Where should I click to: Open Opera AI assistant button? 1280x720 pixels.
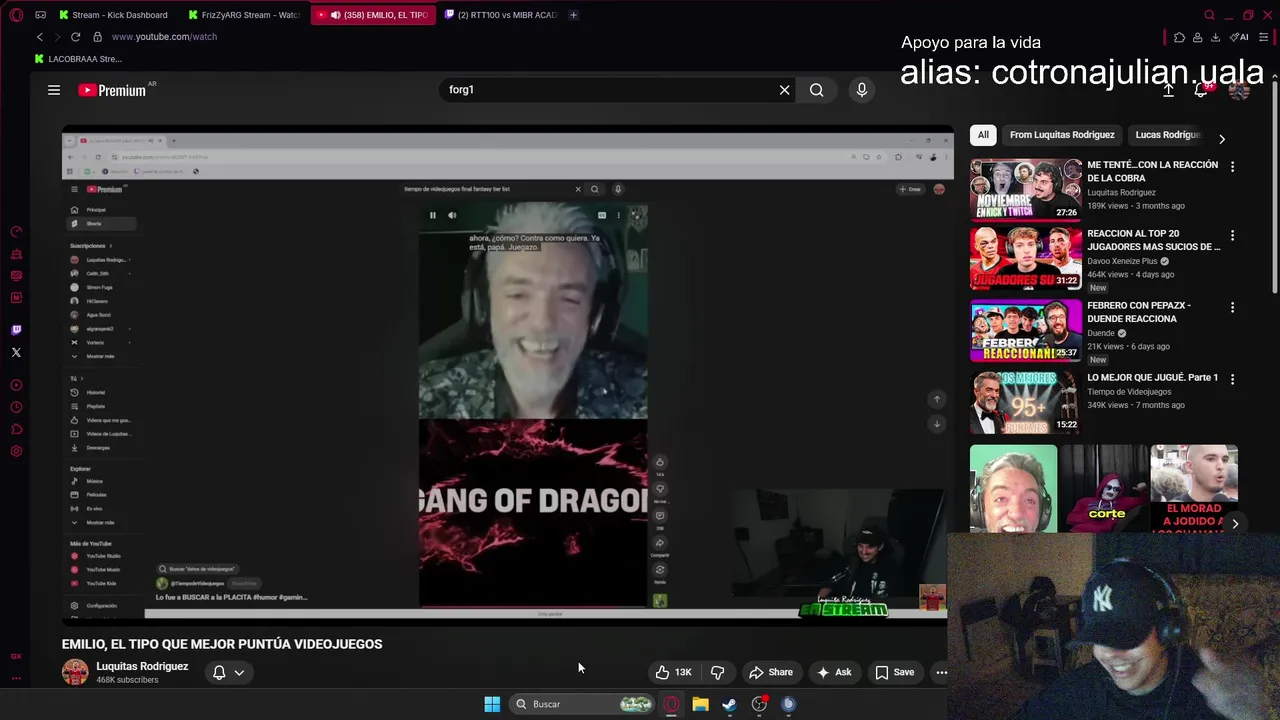pyautogui.click(x=1239, y=37)
